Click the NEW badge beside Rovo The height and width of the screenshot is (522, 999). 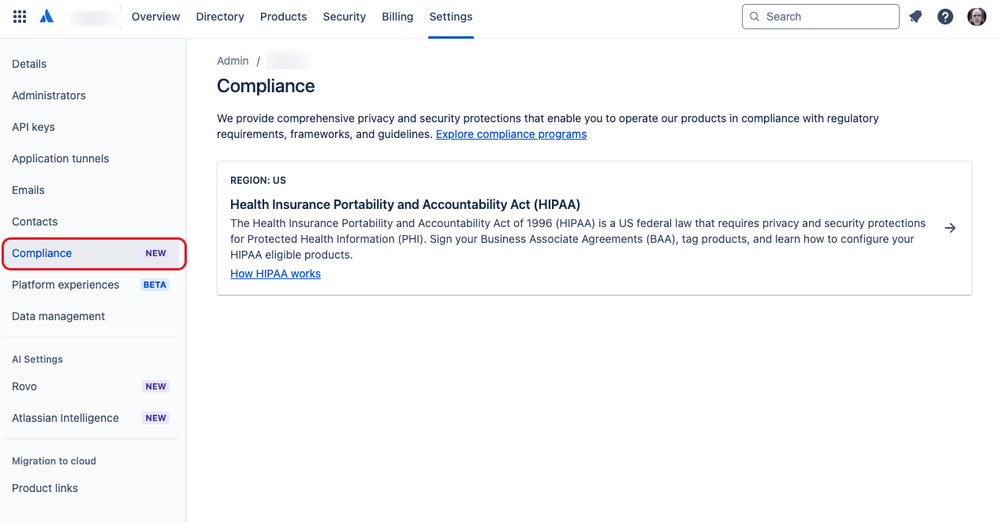click(155, 387)
